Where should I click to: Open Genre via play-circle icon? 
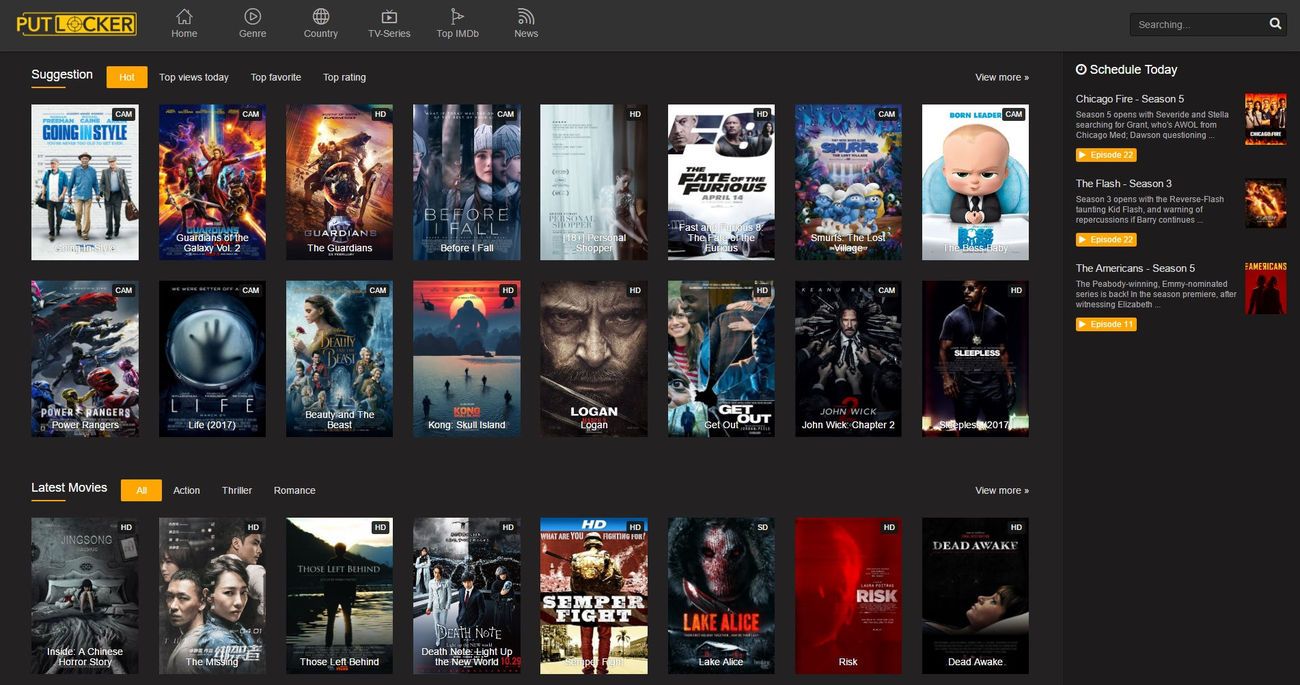252,16
